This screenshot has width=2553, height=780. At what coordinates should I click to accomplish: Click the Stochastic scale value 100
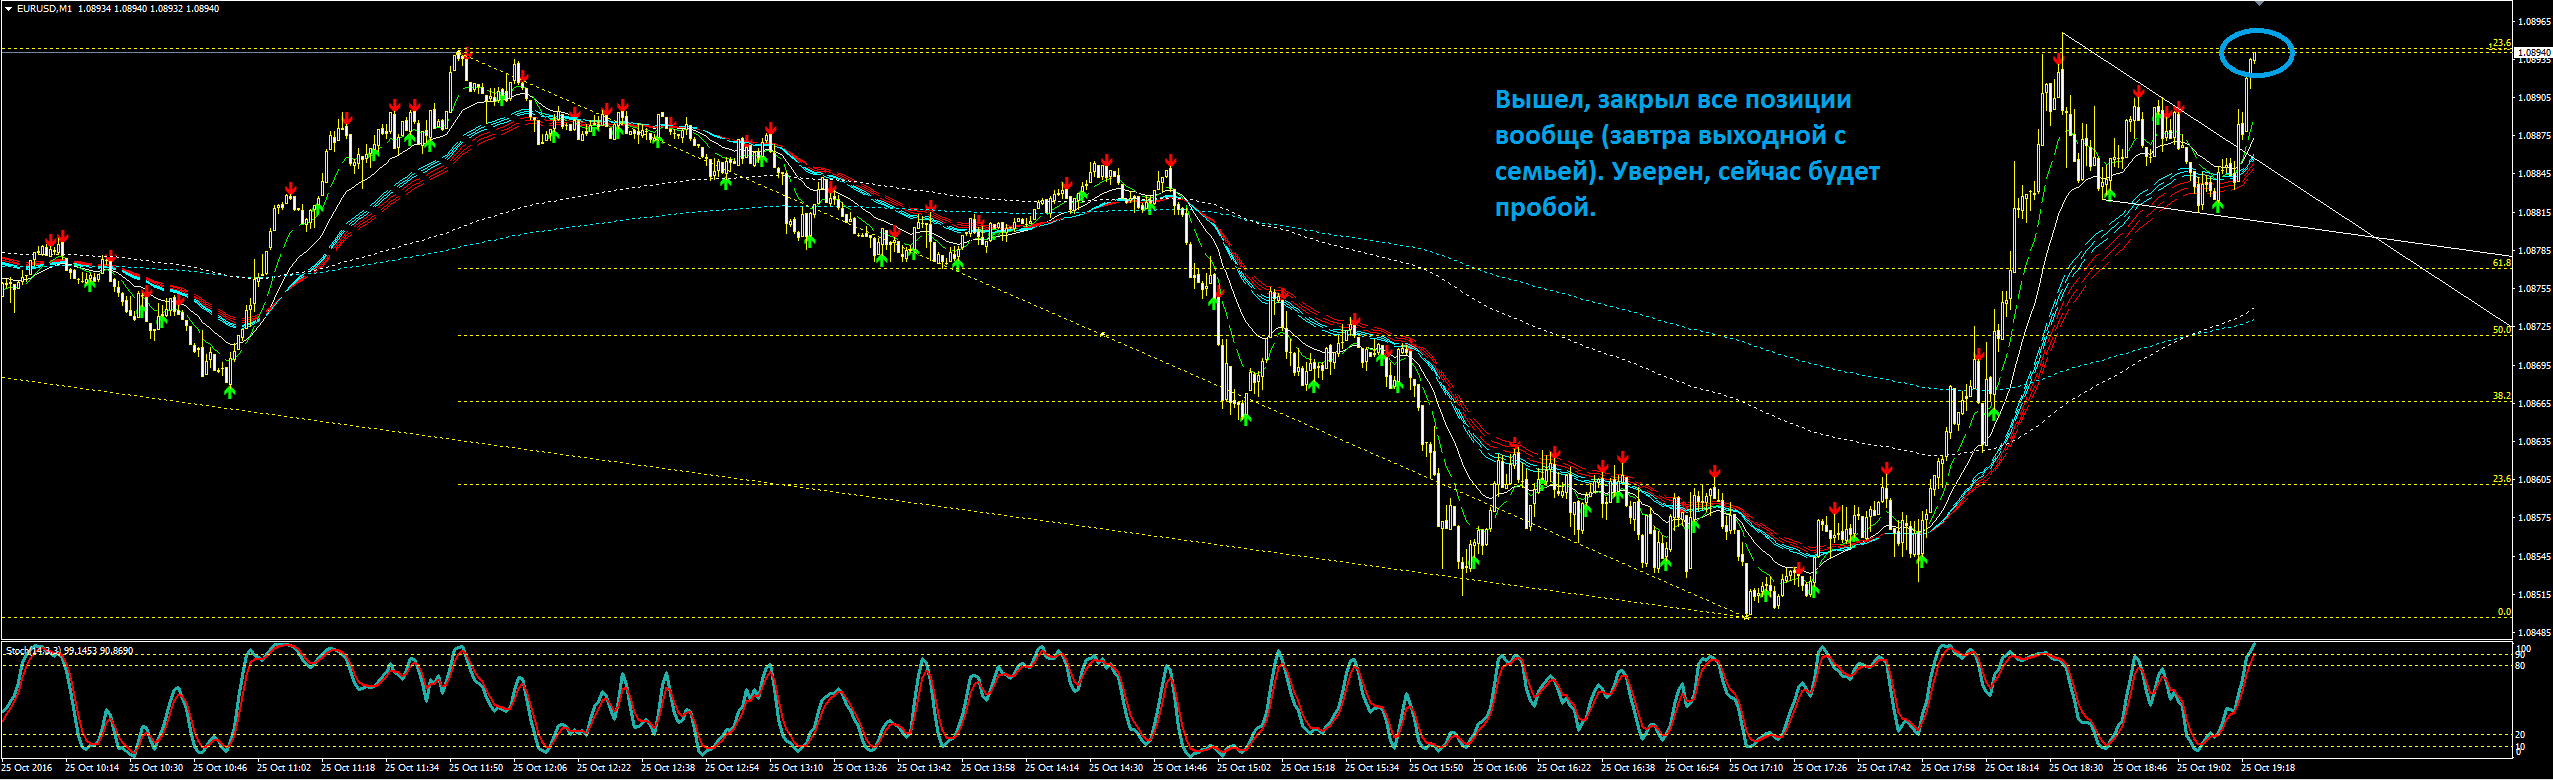tap(2523, 649)
